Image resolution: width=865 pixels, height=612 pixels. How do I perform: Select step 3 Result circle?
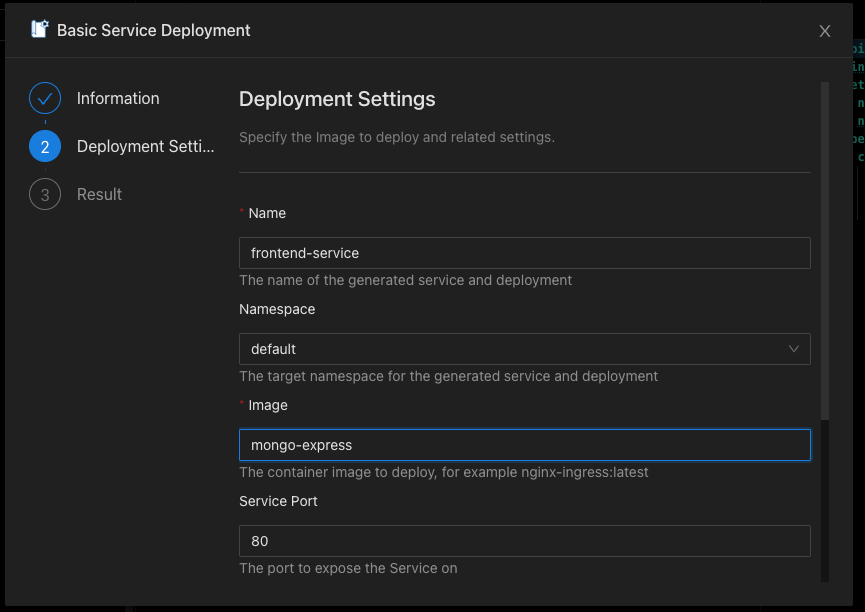click(45, 194)
